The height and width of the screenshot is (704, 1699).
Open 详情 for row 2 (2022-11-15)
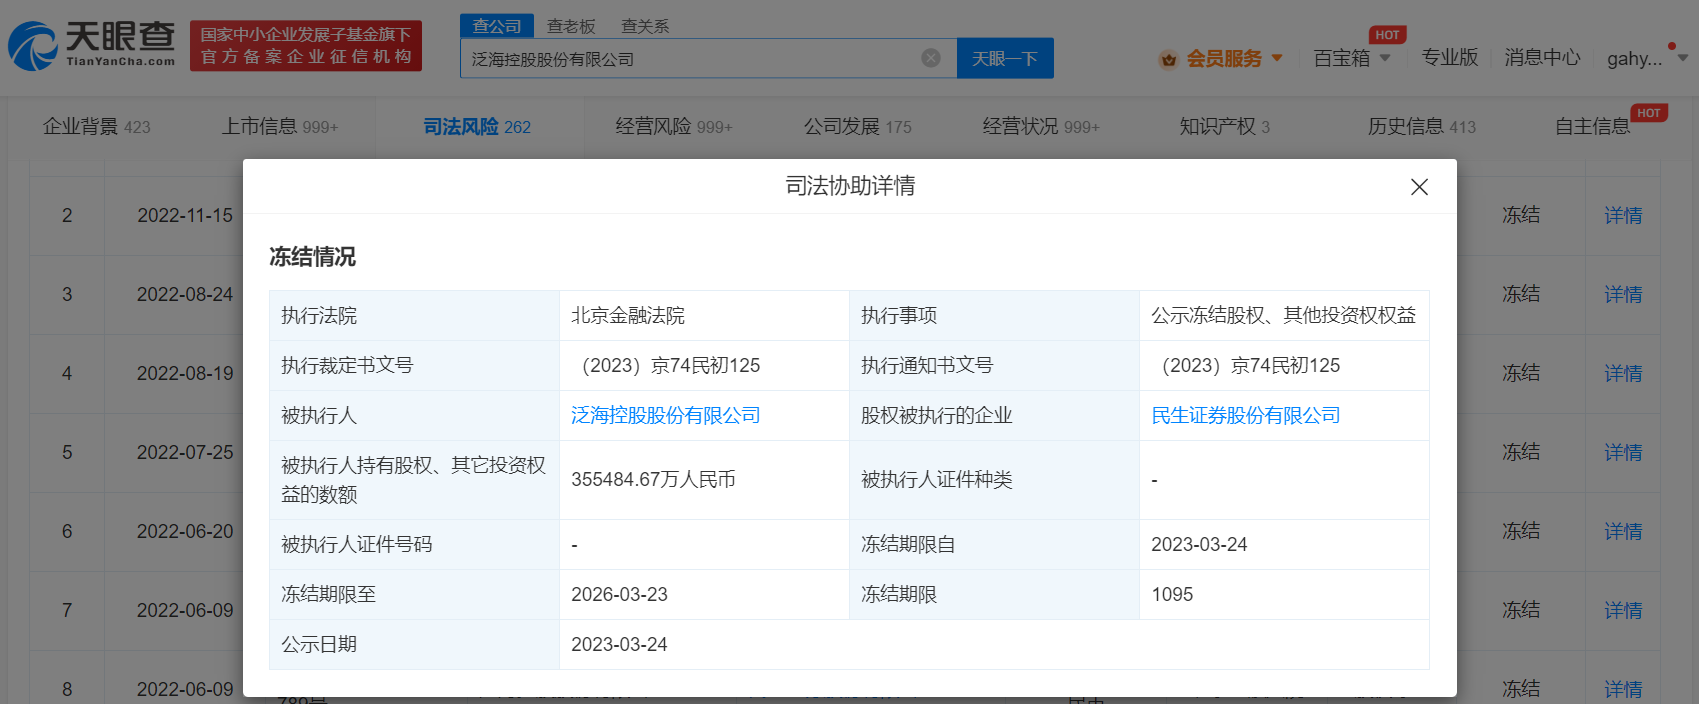click(1623, 215)
